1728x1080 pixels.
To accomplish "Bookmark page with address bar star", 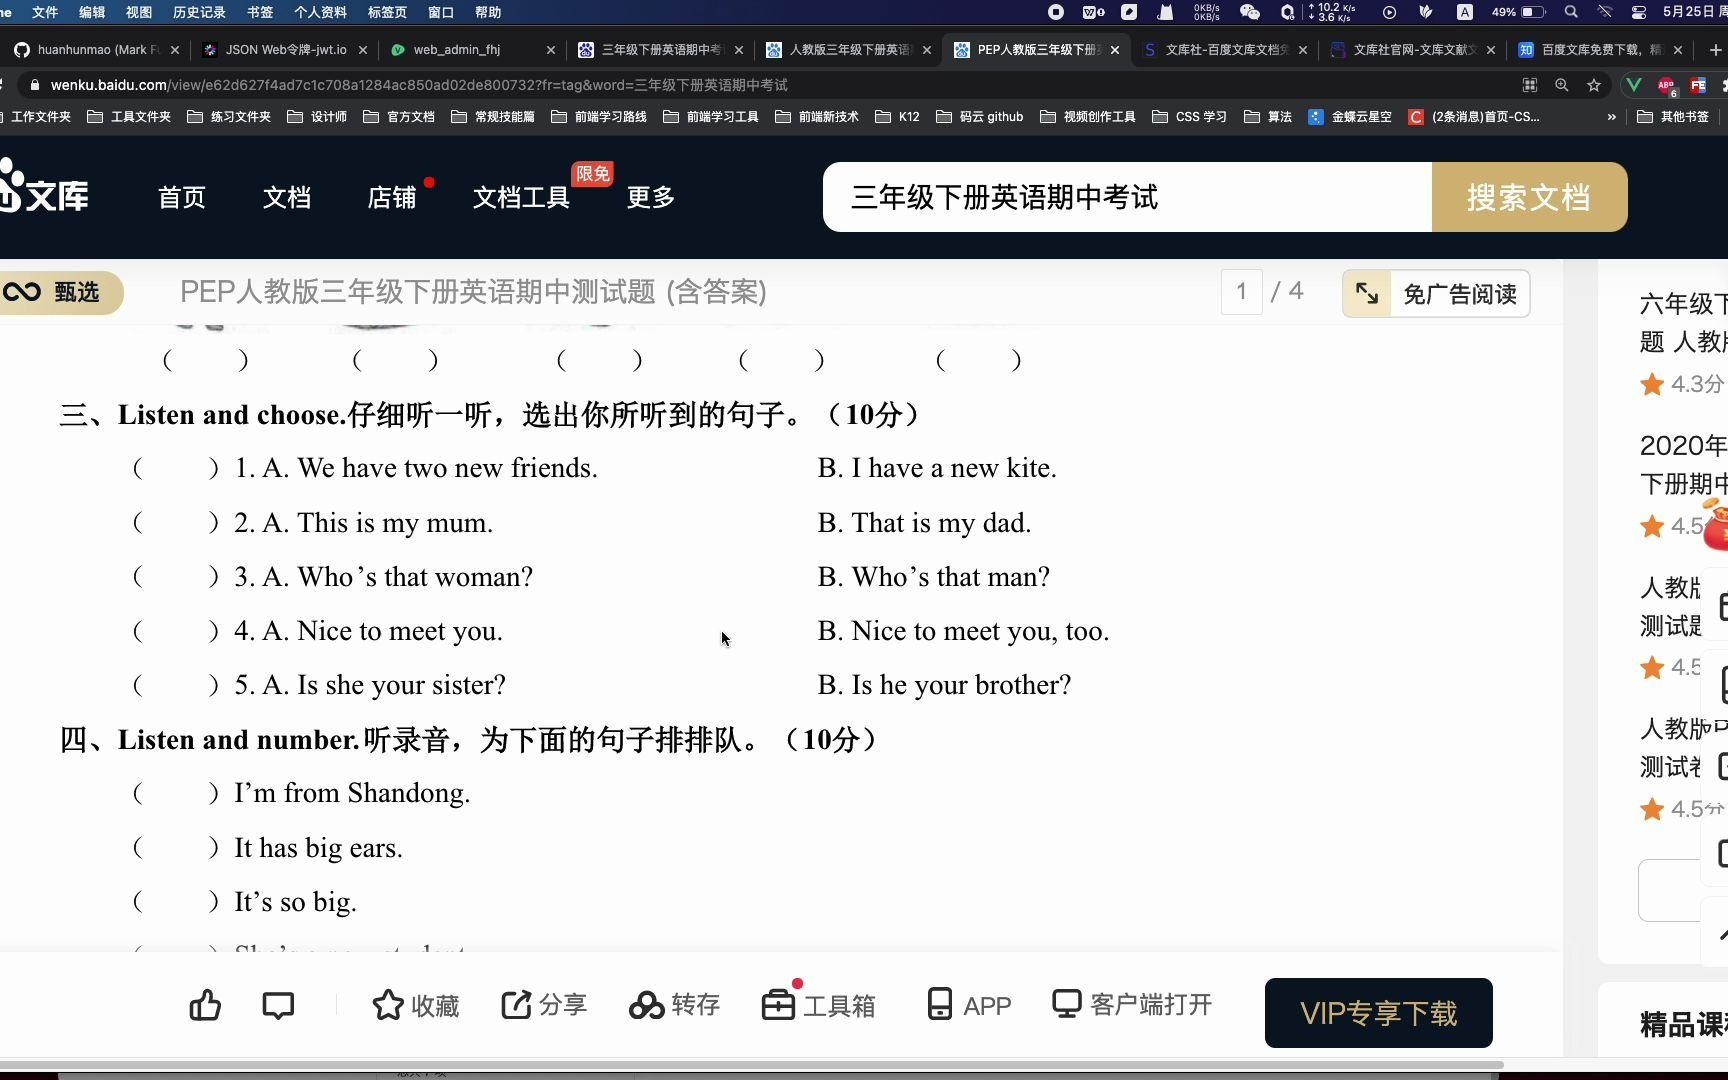I will 1594,85.
